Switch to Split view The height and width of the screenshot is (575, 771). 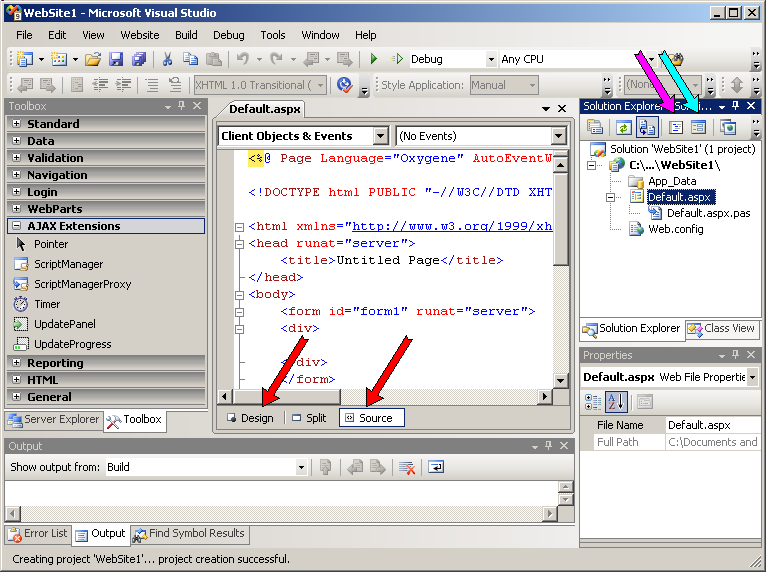[x=309, y=418]
